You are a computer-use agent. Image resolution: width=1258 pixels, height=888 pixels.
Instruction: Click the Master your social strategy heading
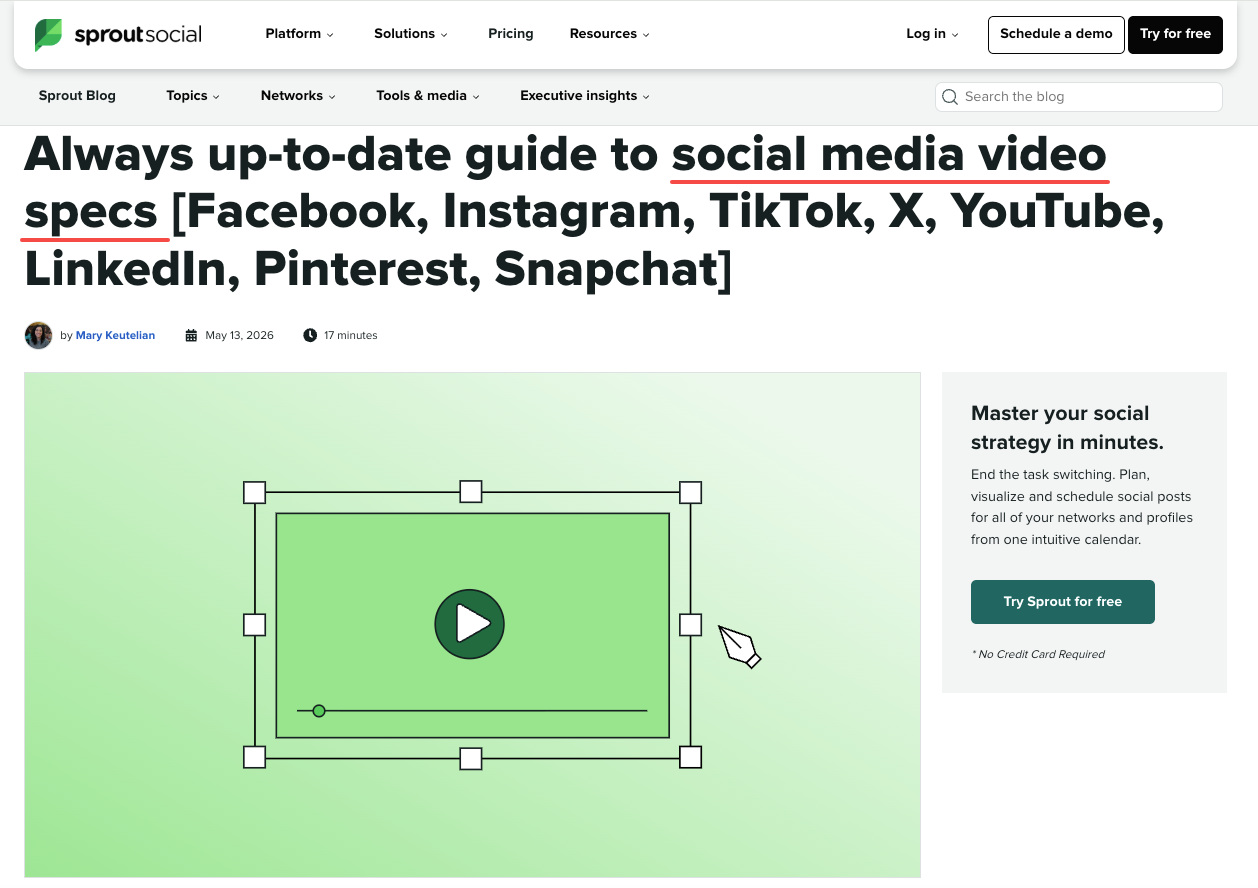1067,428
